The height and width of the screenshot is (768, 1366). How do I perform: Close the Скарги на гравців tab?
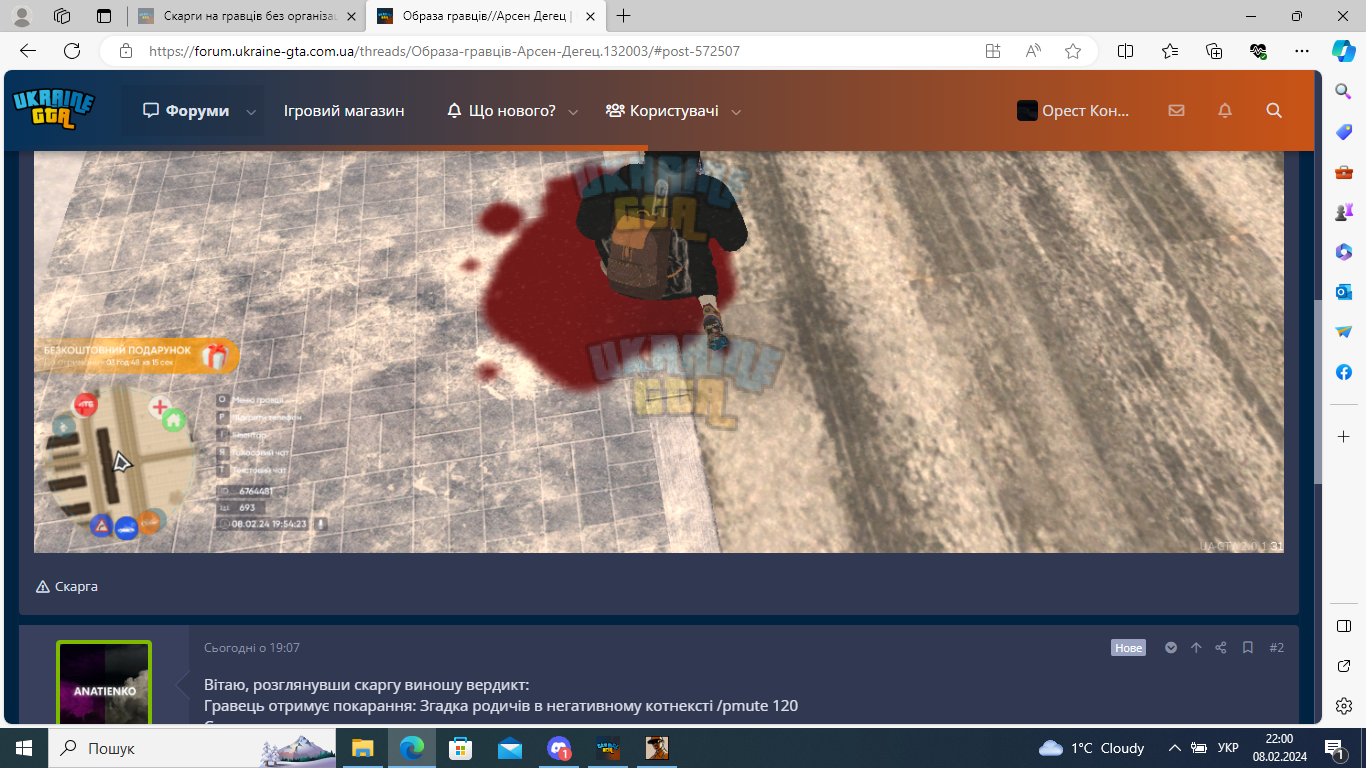(351, 16)
